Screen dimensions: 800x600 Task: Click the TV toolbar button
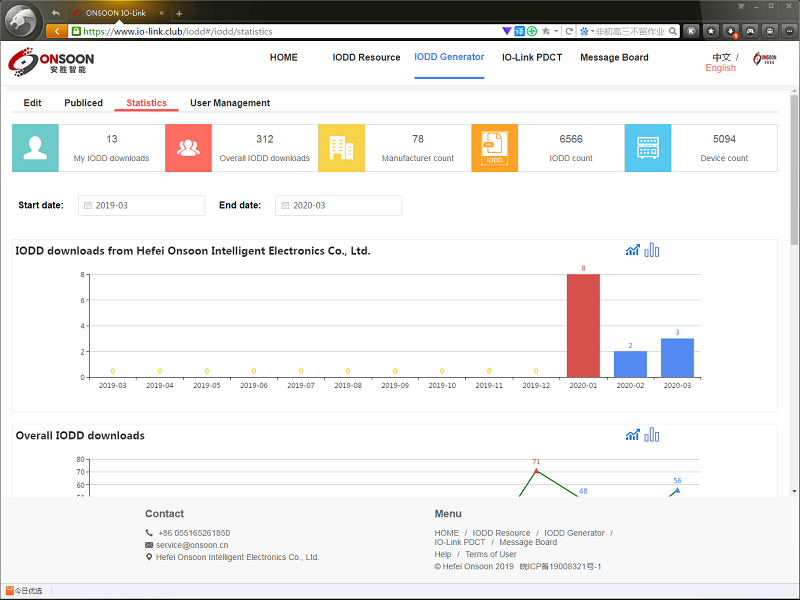770,31
